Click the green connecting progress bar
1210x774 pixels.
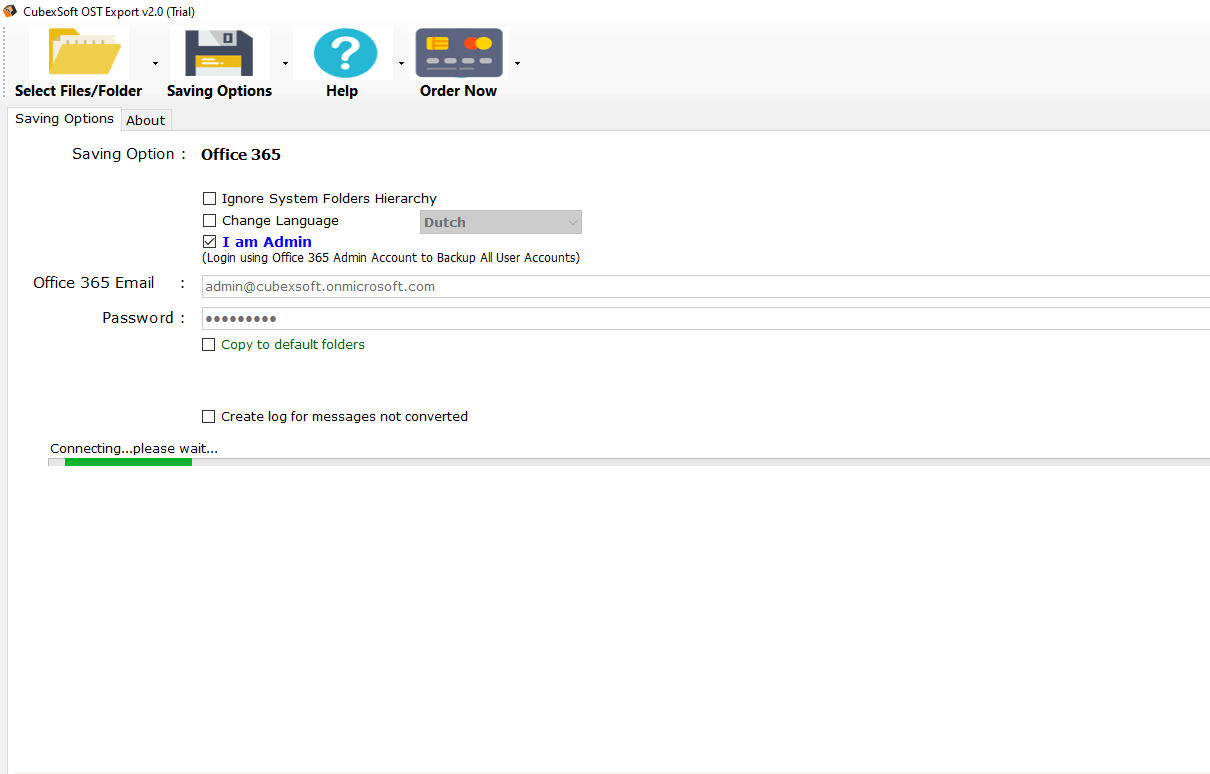pos(128,462)
